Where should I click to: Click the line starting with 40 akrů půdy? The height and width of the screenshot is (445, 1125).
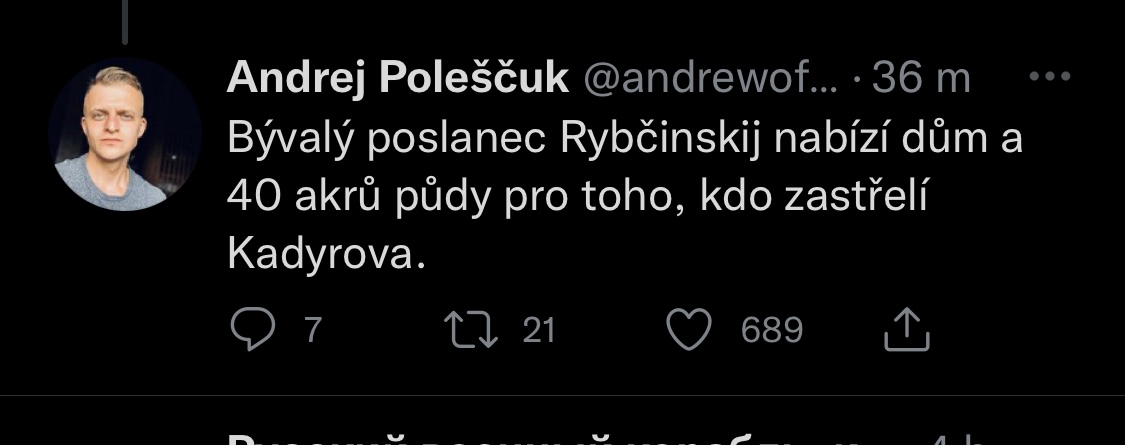coord(578,197)
